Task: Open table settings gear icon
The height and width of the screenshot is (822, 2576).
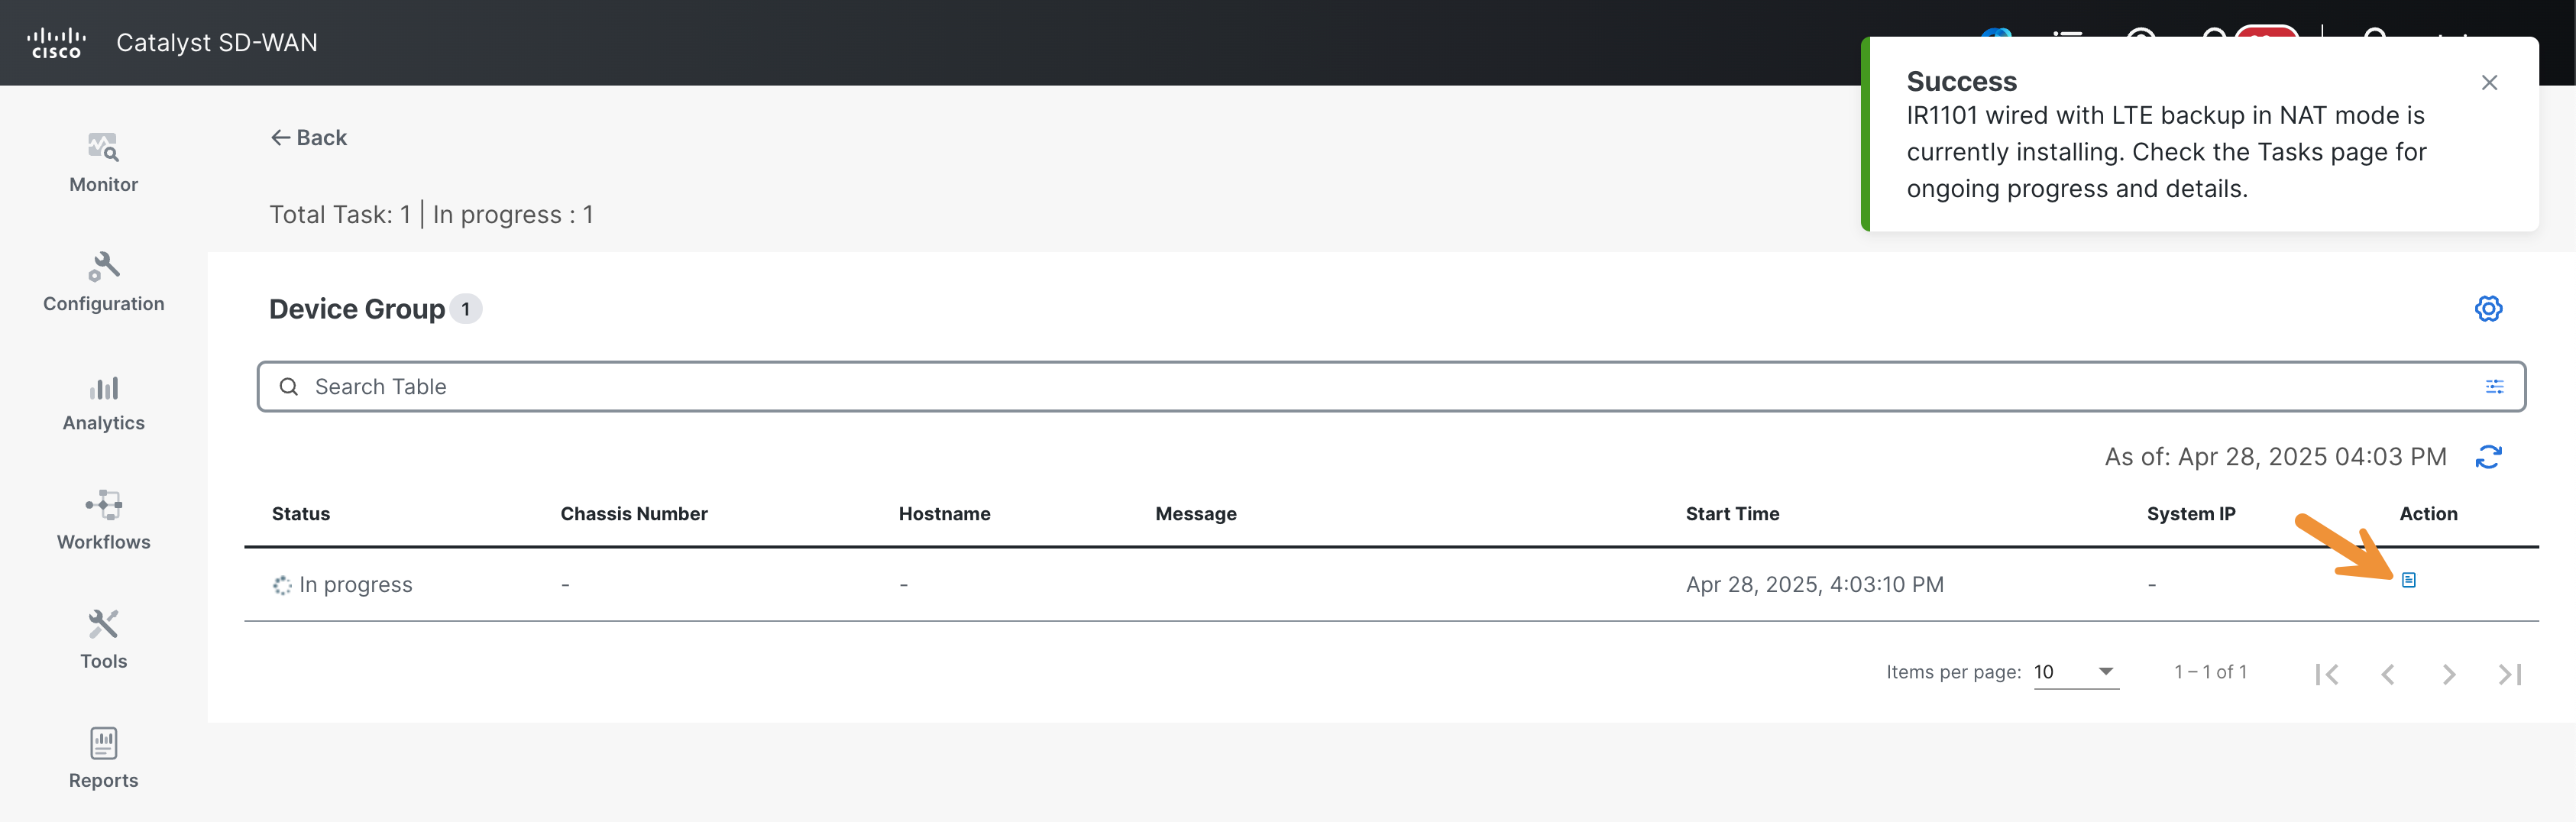Action: click(2488, 309)
